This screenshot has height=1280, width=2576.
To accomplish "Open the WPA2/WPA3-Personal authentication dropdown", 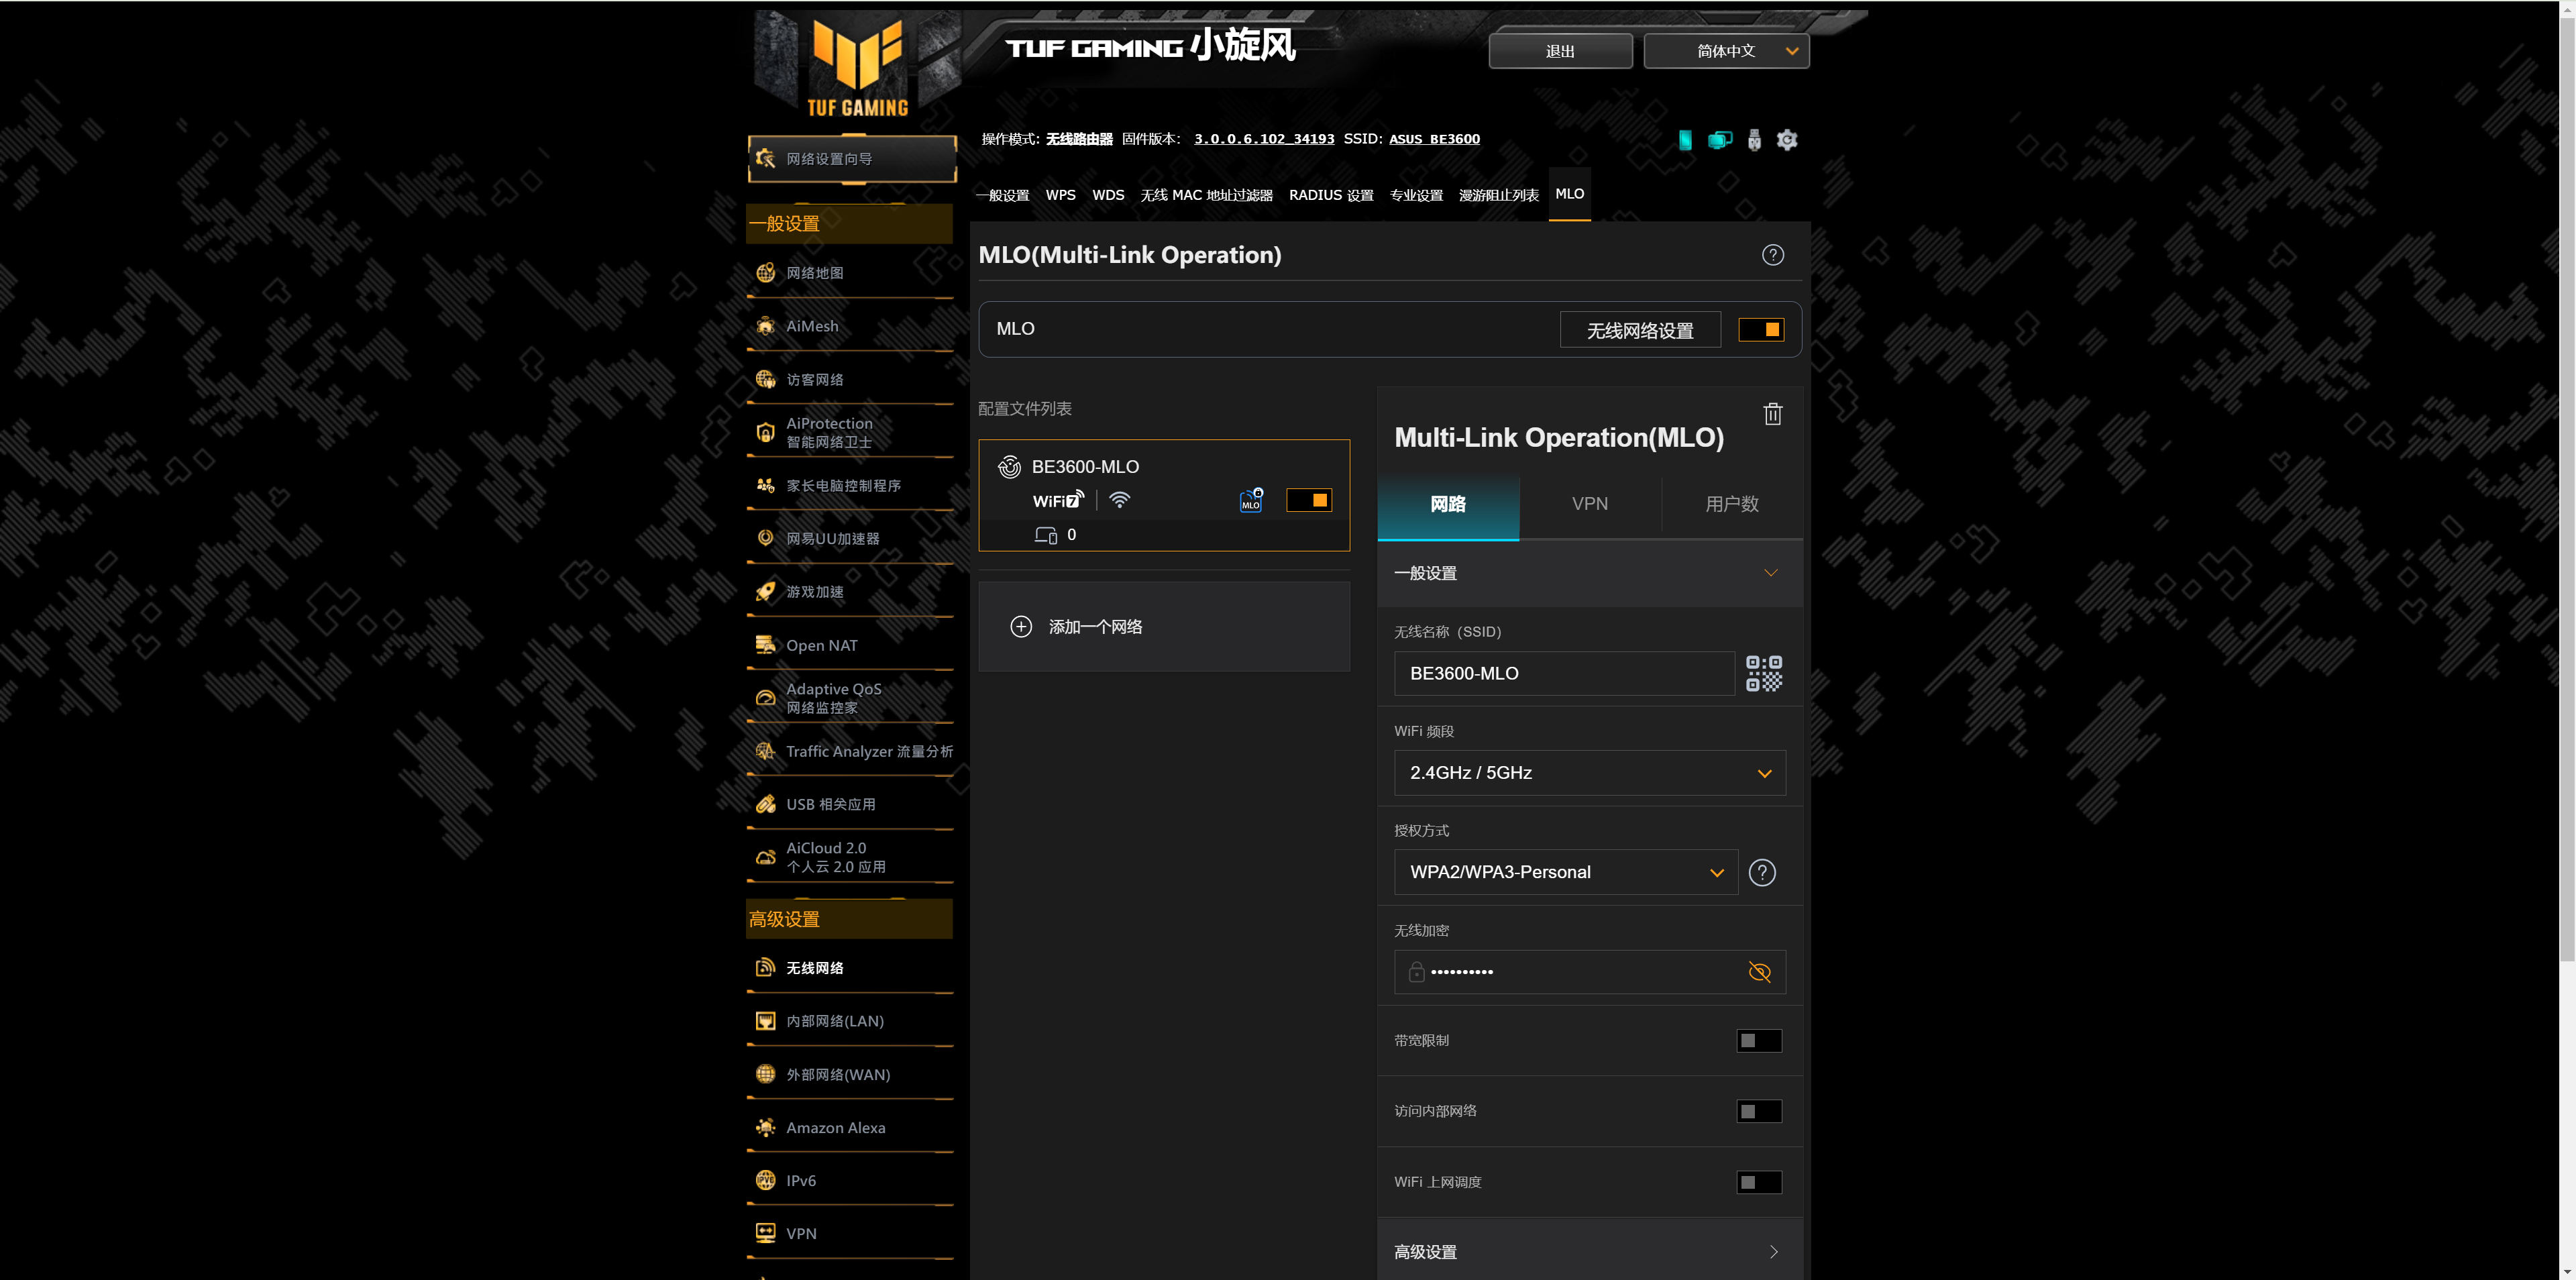I will 1565,872.
